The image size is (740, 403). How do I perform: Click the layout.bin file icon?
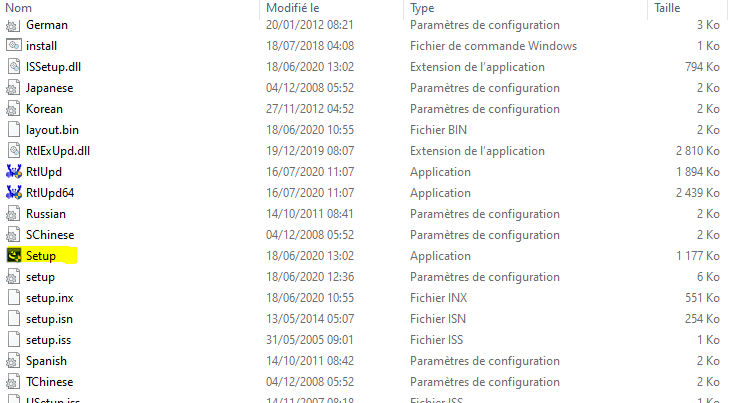tap(13, 130)
